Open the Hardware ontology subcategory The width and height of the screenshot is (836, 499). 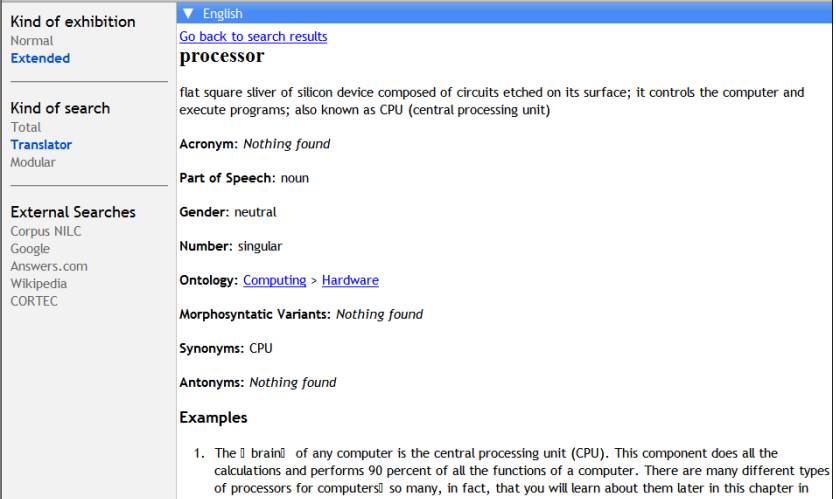350,281
